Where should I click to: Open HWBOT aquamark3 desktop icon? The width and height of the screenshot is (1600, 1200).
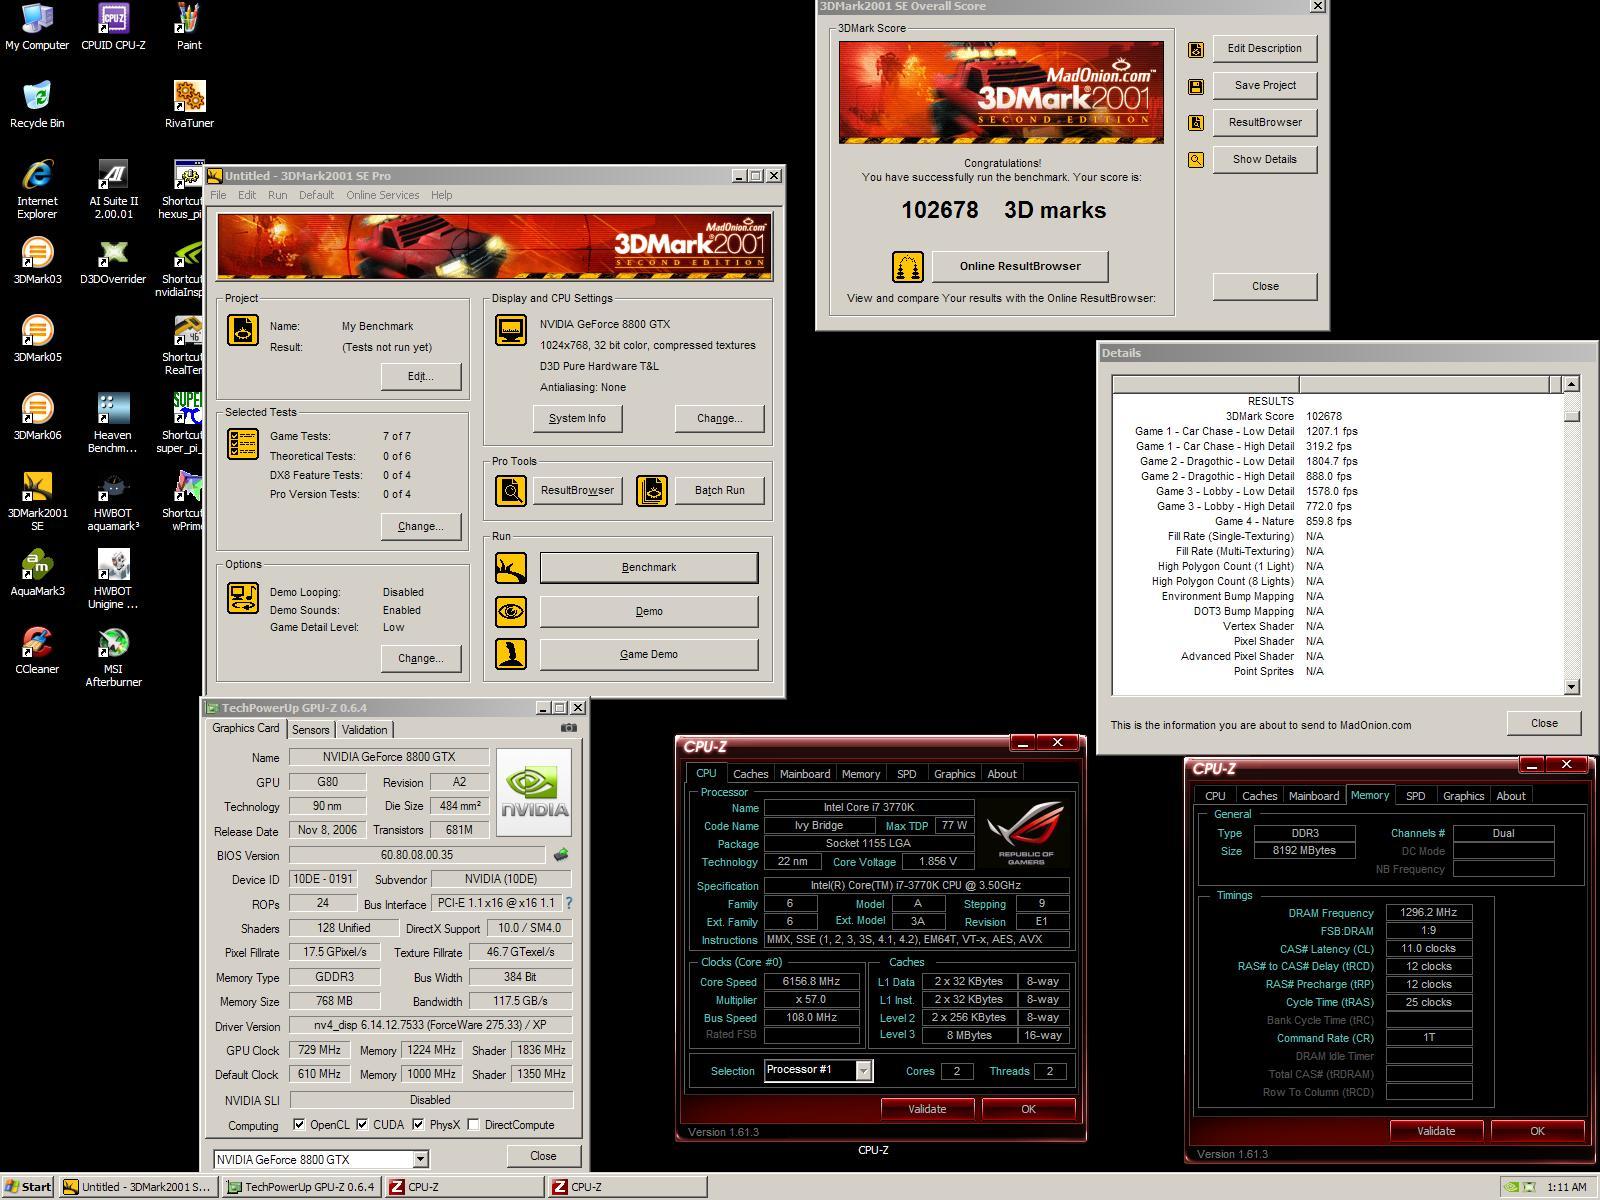coord(113,501)
